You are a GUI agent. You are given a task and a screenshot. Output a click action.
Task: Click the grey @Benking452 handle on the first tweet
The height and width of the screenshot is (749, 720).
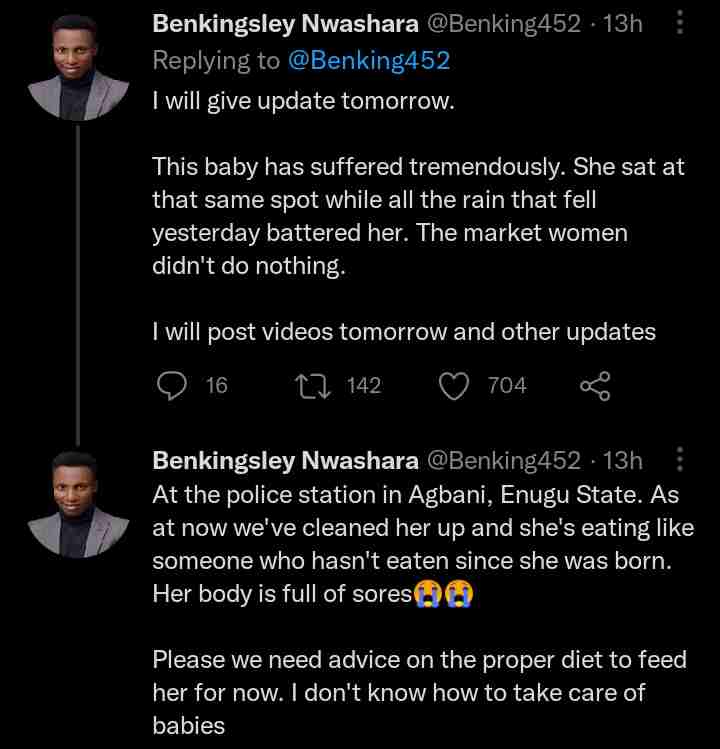point(504,24)
